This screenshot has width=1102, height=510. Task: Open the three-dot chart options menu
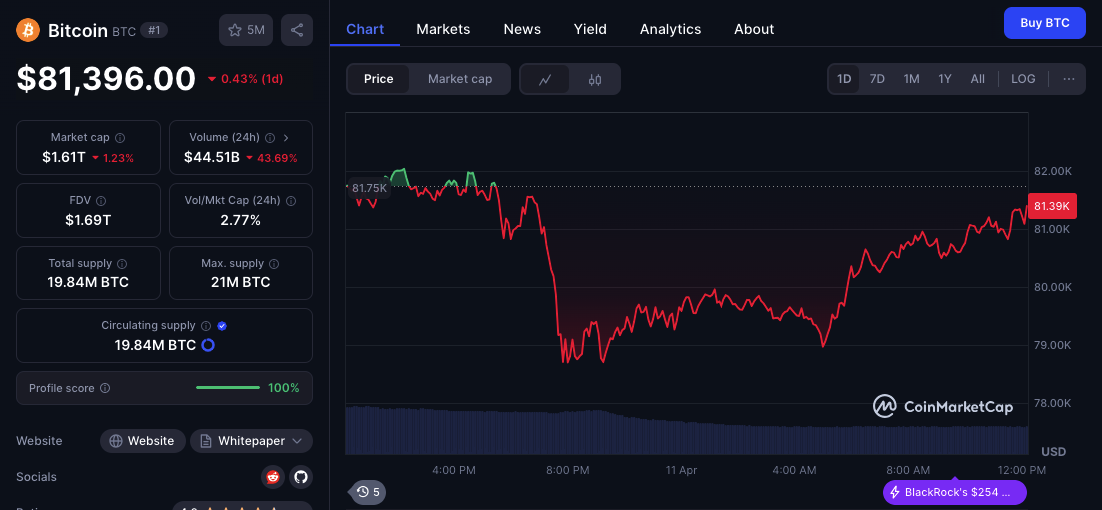(x=1068, y=79)
